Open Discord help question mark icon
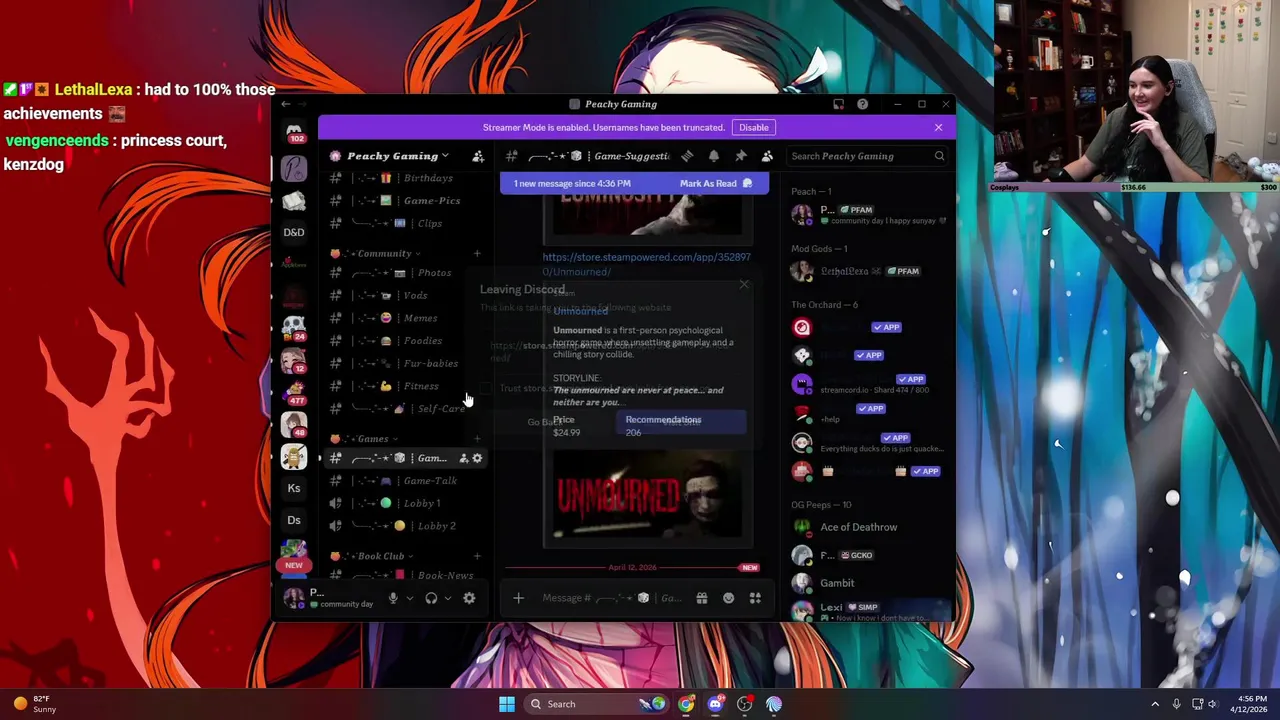1280x720 pixels. [862, 104]
